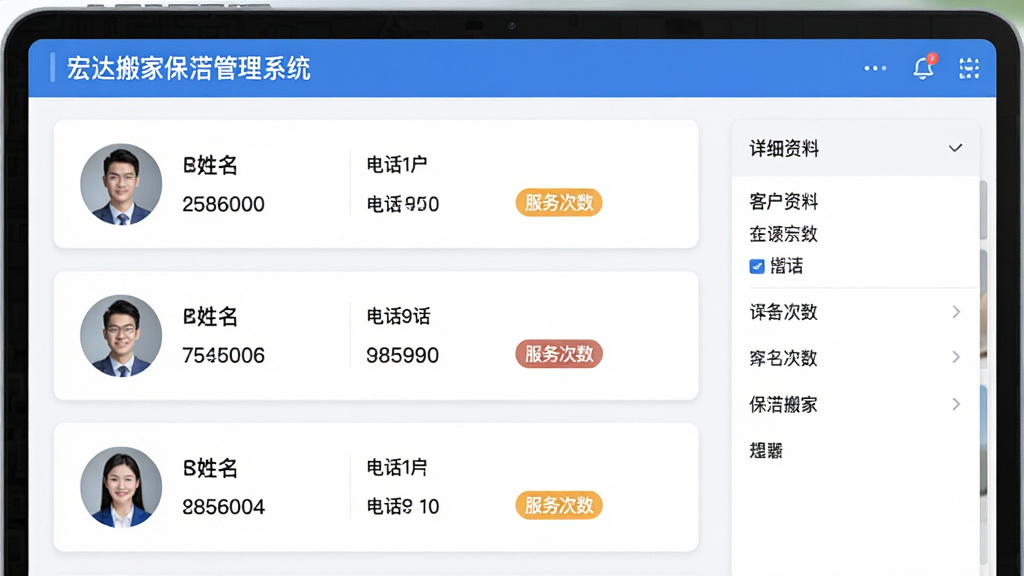
Task: Toggle the 熠诘 checkbox
Action: pos(757,266)
